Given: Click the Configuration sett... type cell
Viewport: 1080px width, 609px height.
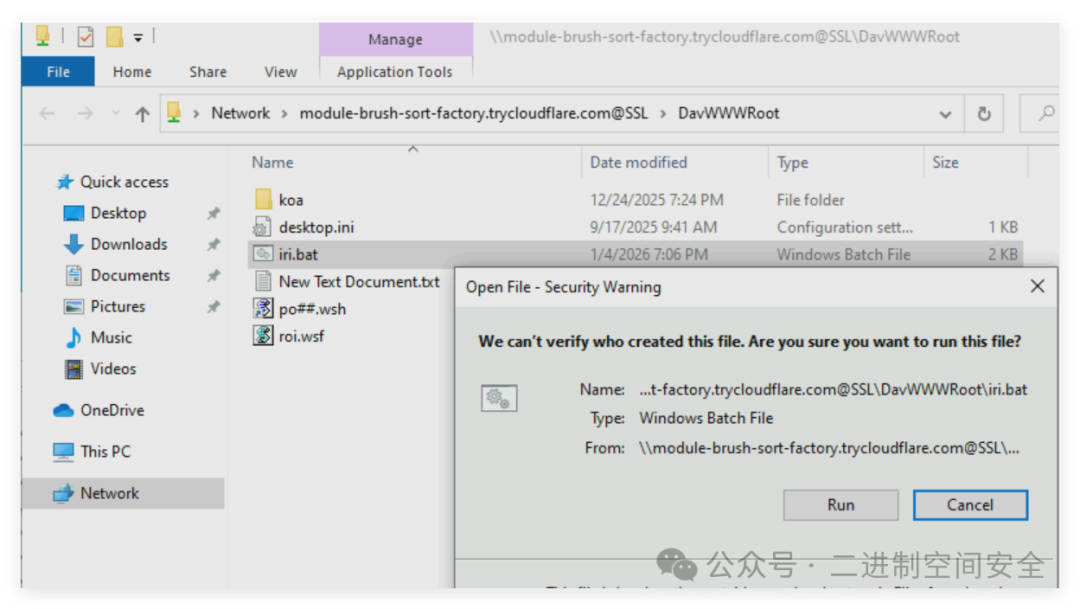Looking at the screenshot, I should 844,227.
